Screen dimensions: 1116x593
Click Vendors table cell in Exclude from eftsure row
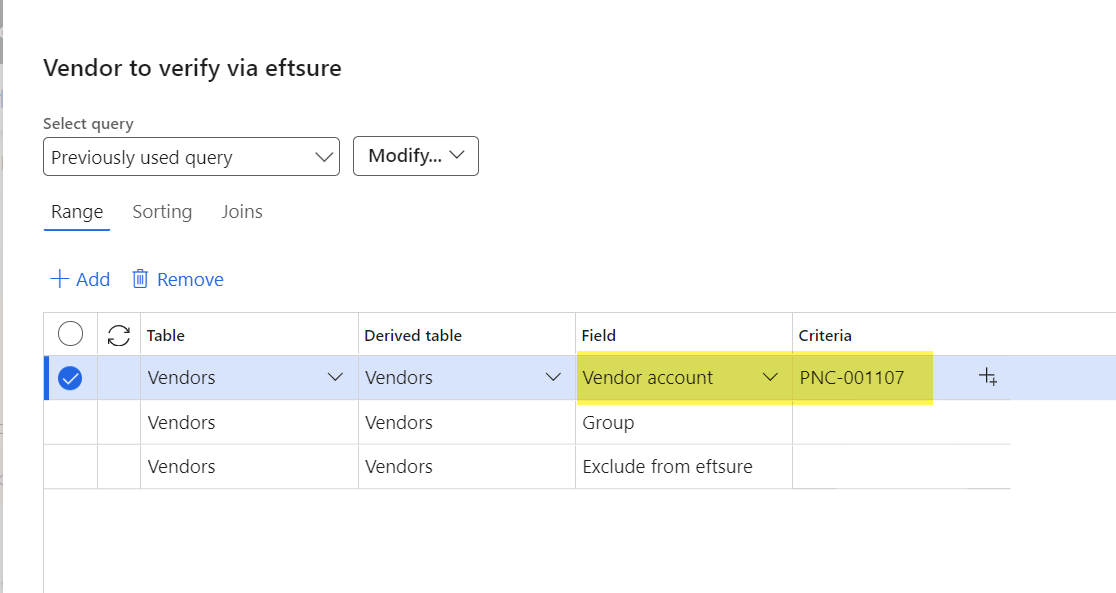(x=249, y=466)
